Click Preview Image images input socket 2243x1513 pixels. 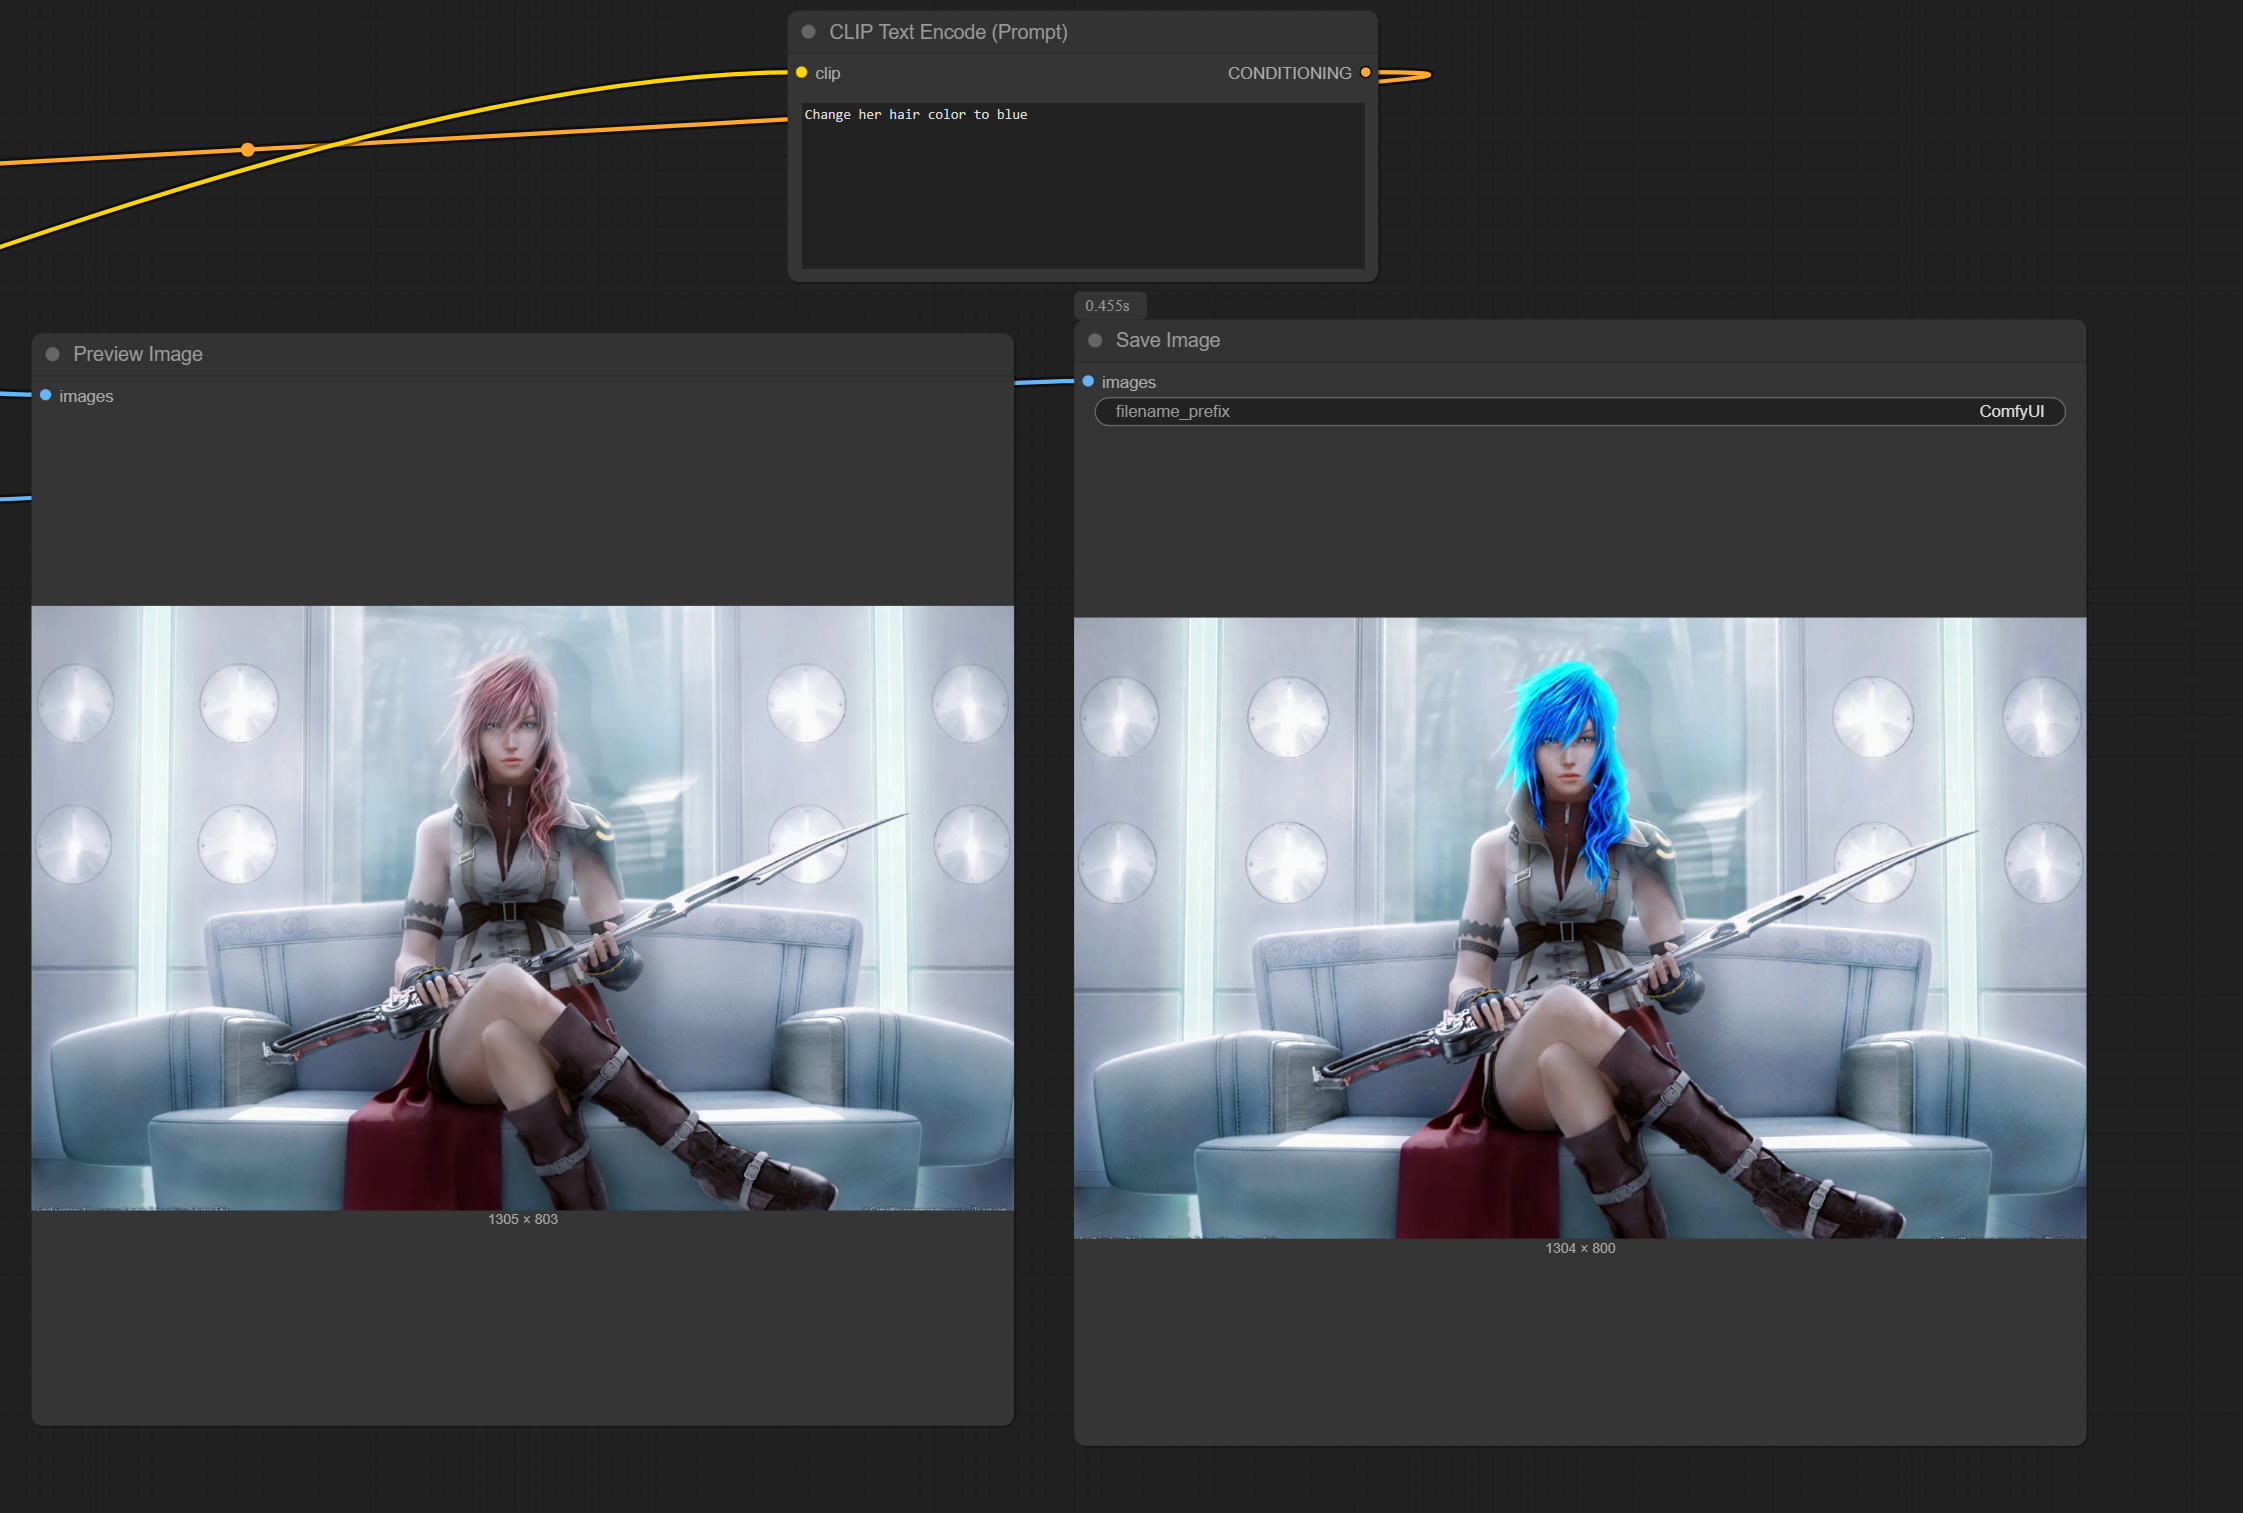click(46, 396)
